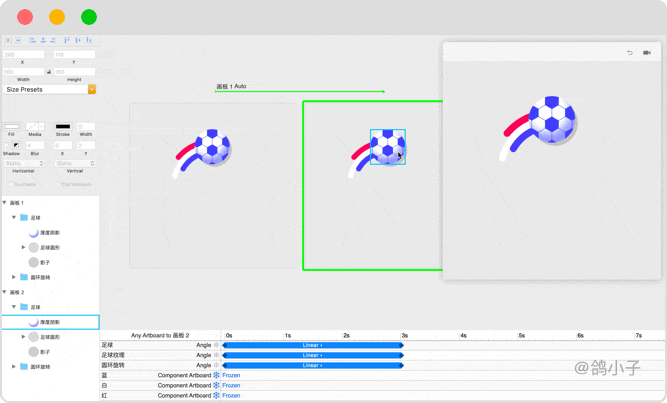The height and width of the screenshot is (403, 667).
Task: Open the Fill color swatch
Action: click(x=11, y=126)
